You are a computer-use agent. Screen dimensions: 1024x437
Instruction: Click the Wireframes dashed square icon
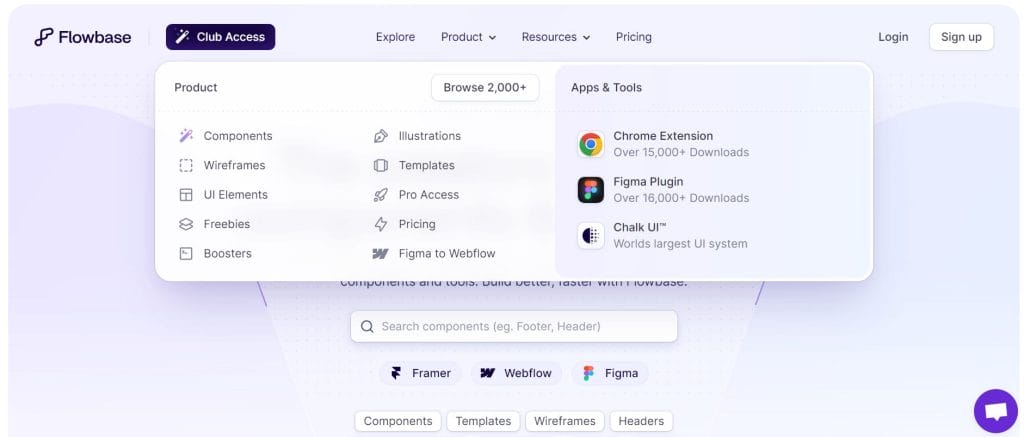click(186, 165)
